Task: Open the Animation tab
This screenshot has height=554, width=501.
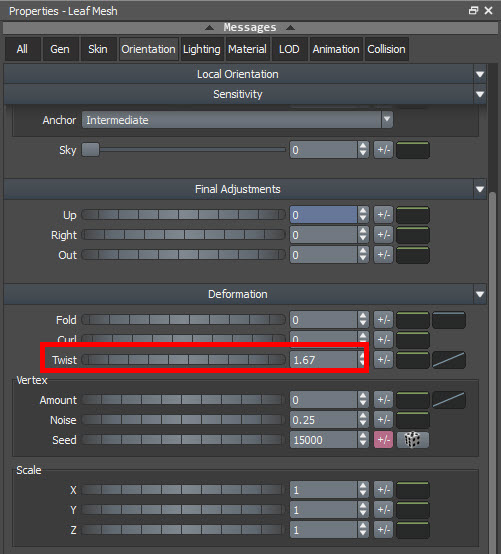Action: coord(336,49)
